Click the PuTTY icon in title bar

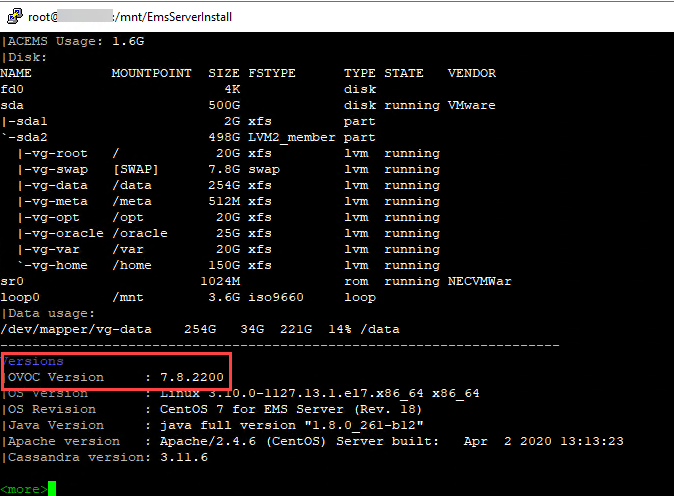click(x=15, y=16)
